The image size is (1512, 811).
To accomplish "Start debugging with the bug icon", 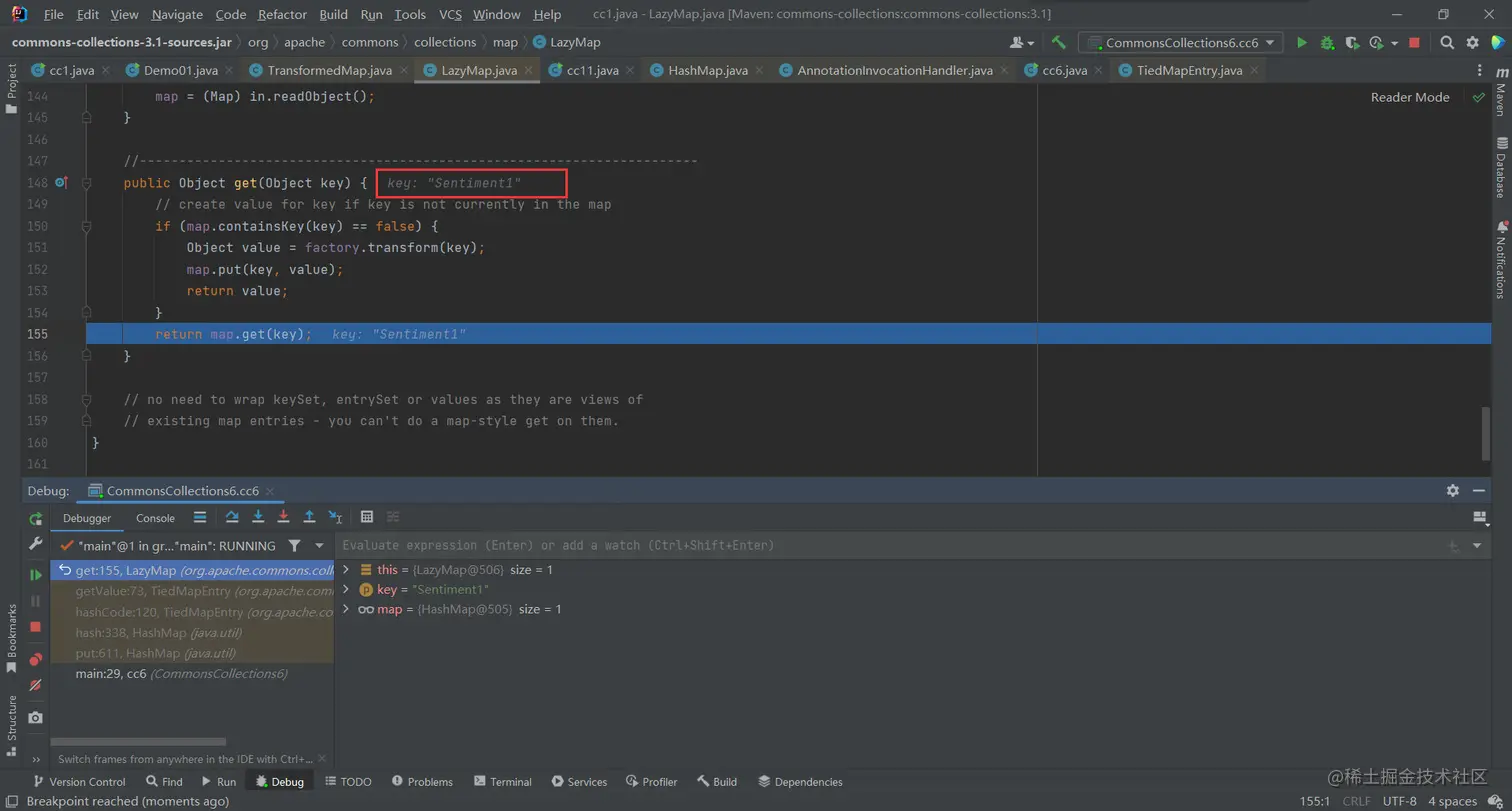I will coord(1327,43).
